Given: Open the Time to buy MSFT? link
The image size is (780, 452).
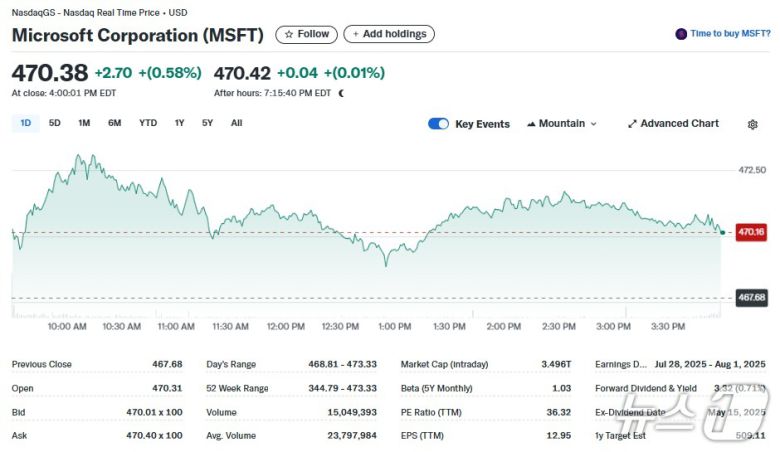Looking at the screenshot, I should [x=730, y=34].
